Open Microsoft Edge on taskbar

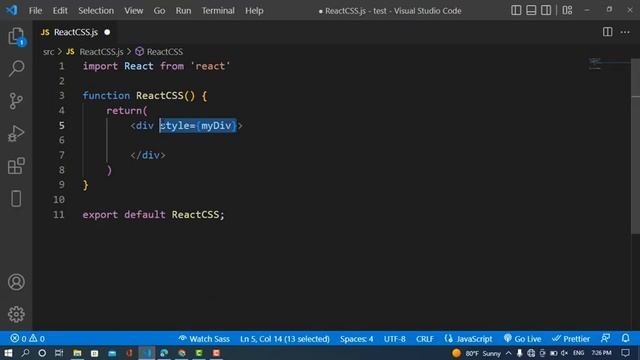(x=164, y=353)
